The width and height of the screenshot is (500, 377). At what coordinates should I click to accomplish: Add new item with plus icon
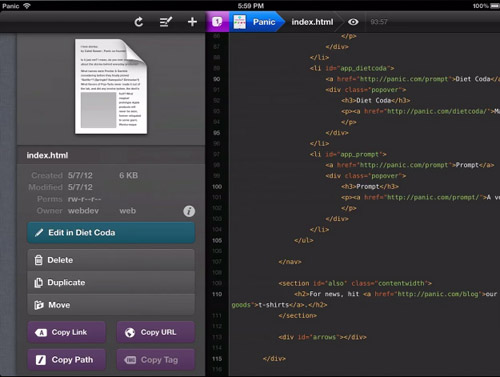pos(192,22)
